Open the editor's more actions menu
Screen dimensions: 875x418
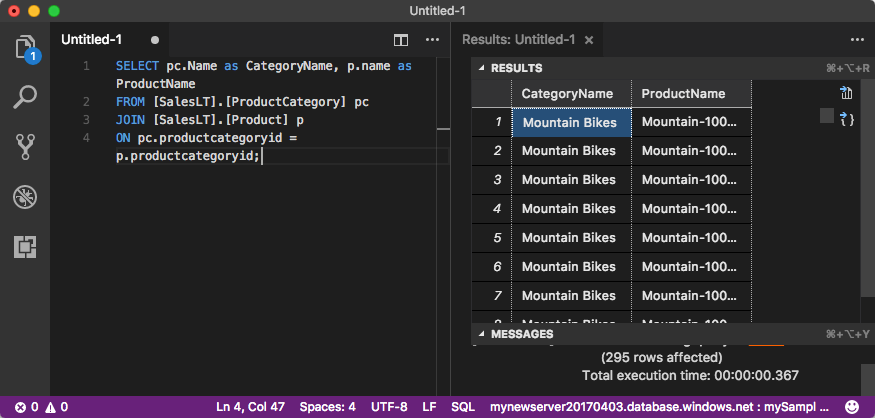point(432,40)
